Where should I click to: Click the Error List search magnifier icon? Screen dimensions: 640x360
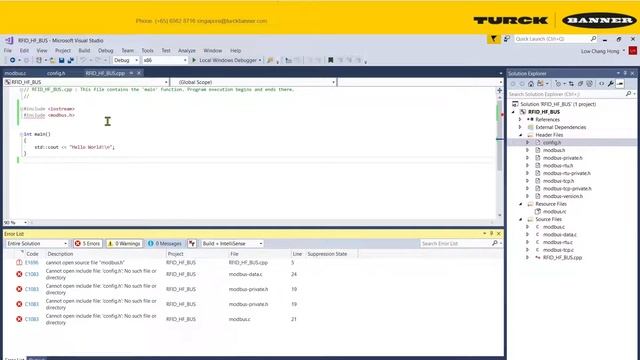[495, 244]
